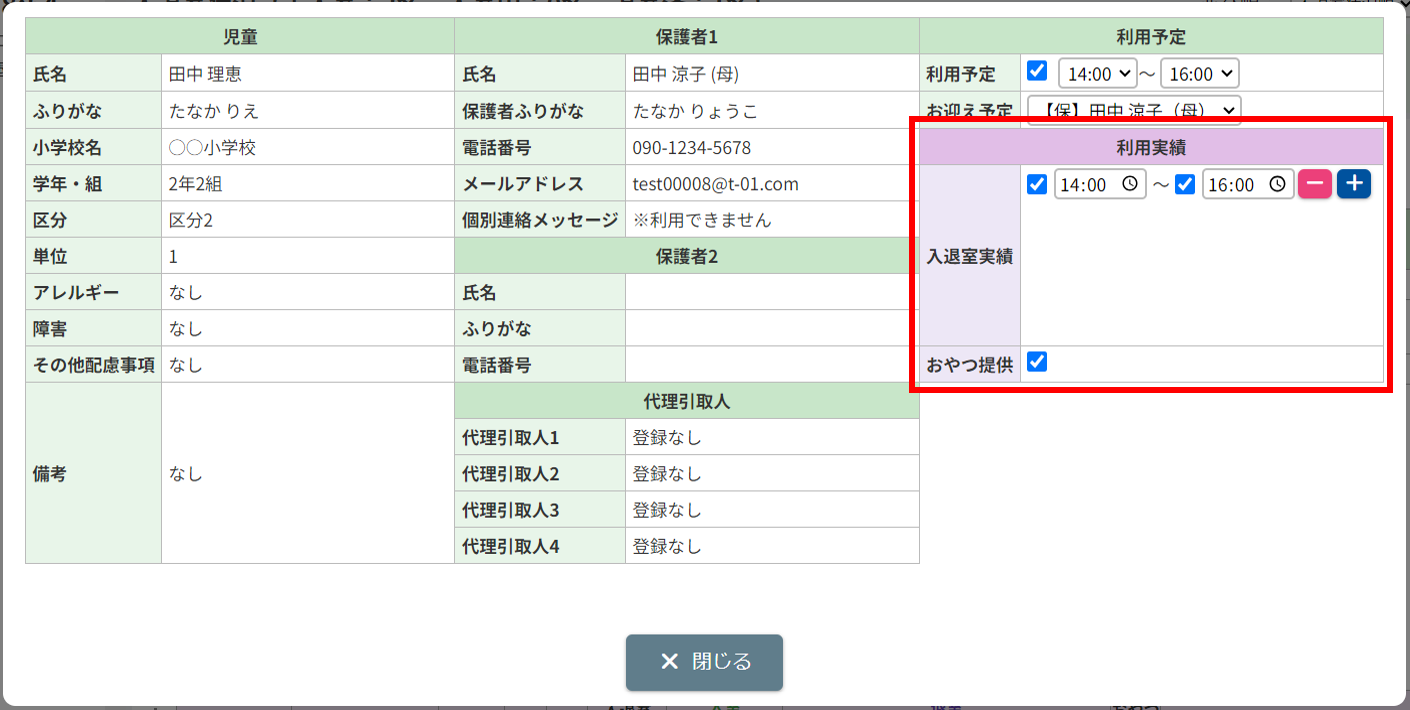The image size is (1410, 710).
Task: Click the 閉じる close button
Action: click(704, 662)
